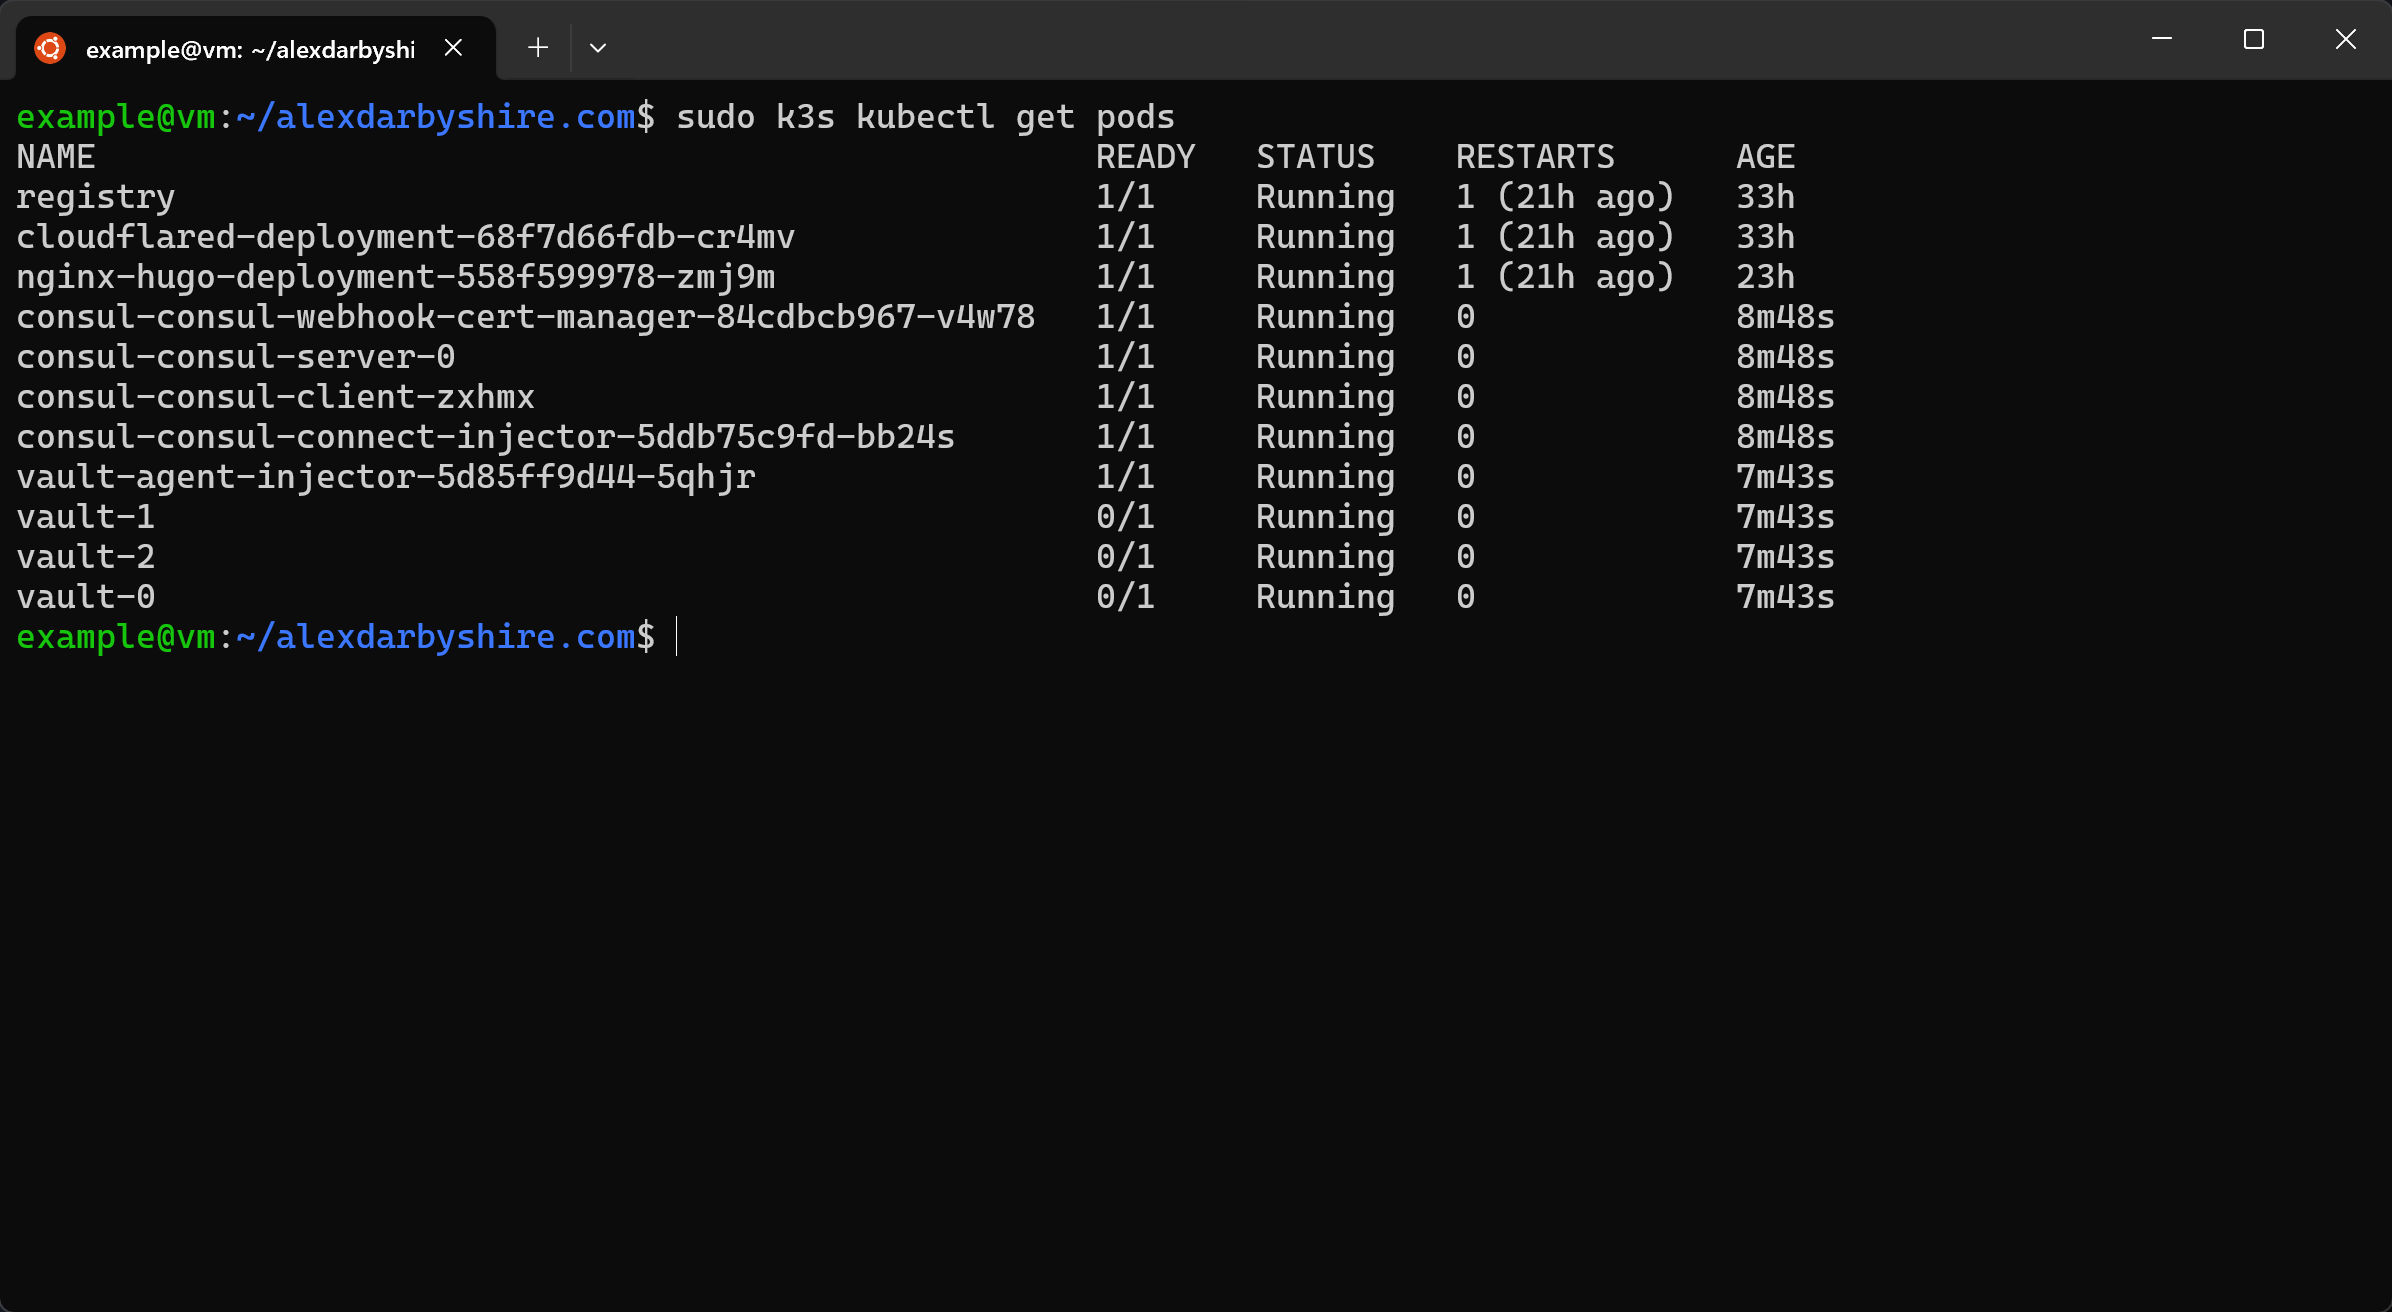Image resolution: width=2392 pixels, height=1312 pixels.
Task: Click the 7m43s age of vault-agent-injector
Action: (x=1786, y=477)
